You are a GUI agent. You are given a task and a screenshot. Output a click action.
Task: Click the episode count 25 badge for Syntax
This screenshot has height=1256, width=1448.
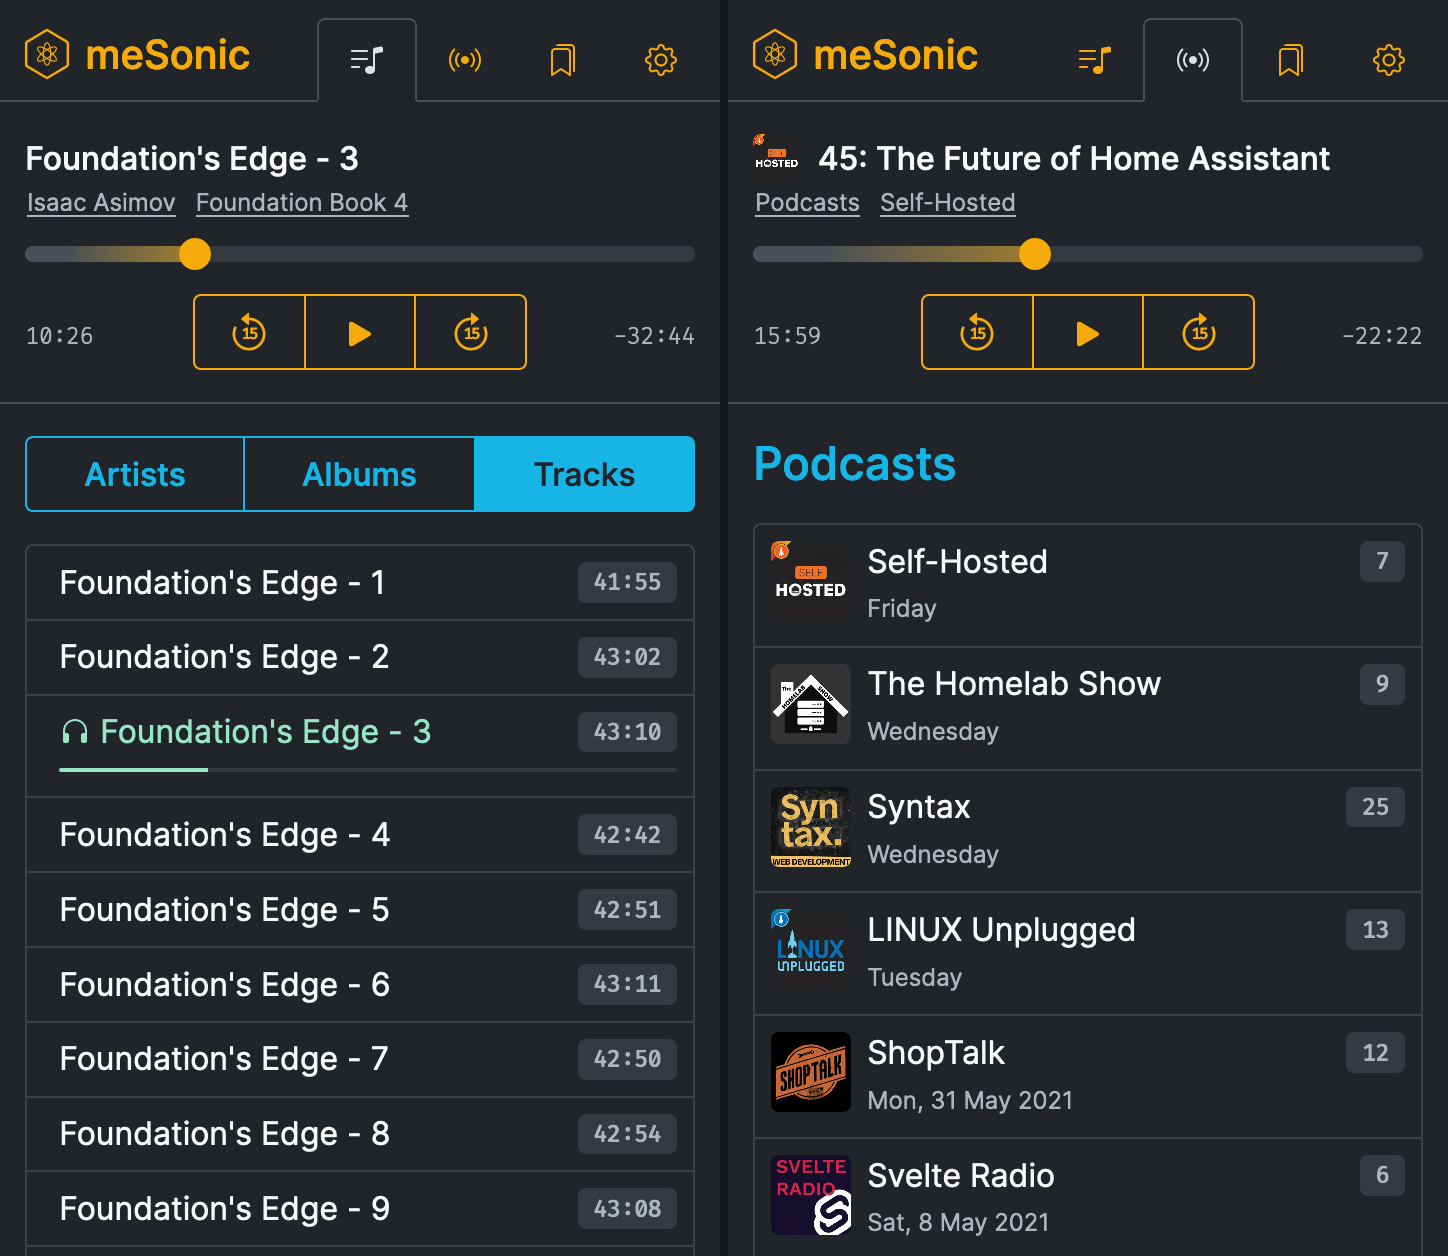click(1375, 807)
